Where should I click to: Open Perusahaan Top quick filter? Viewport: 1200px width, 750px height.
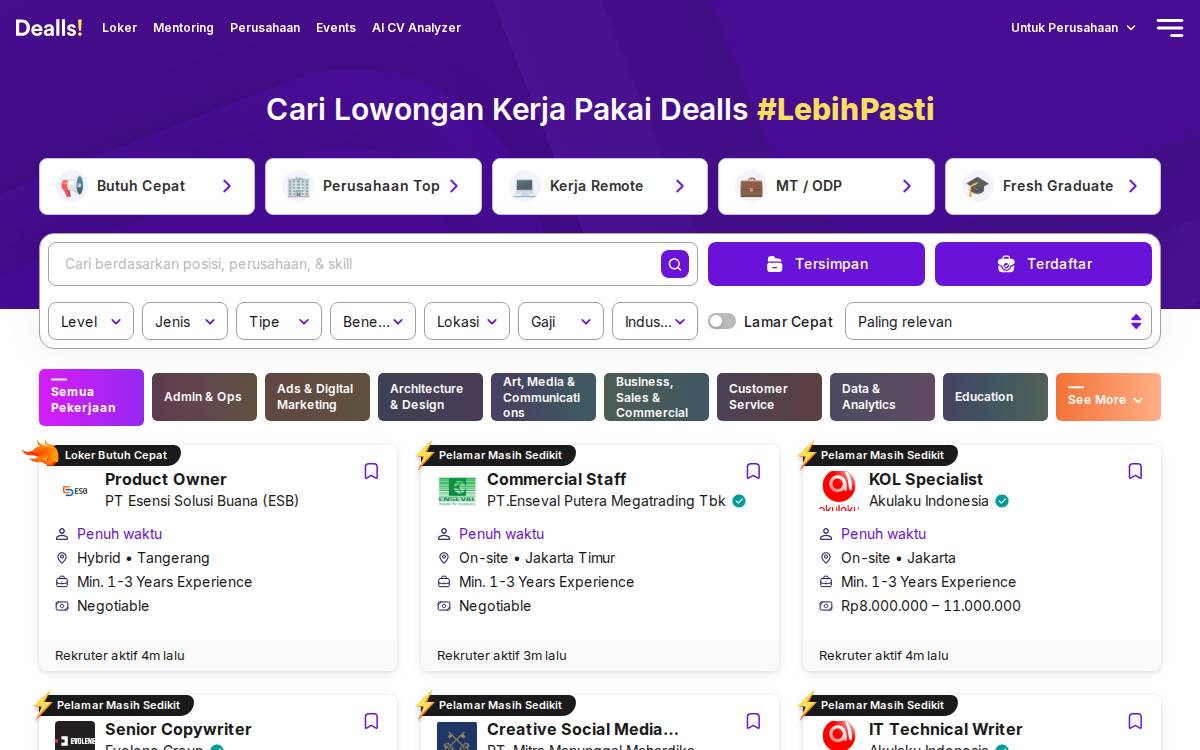[x=373, y=186]
